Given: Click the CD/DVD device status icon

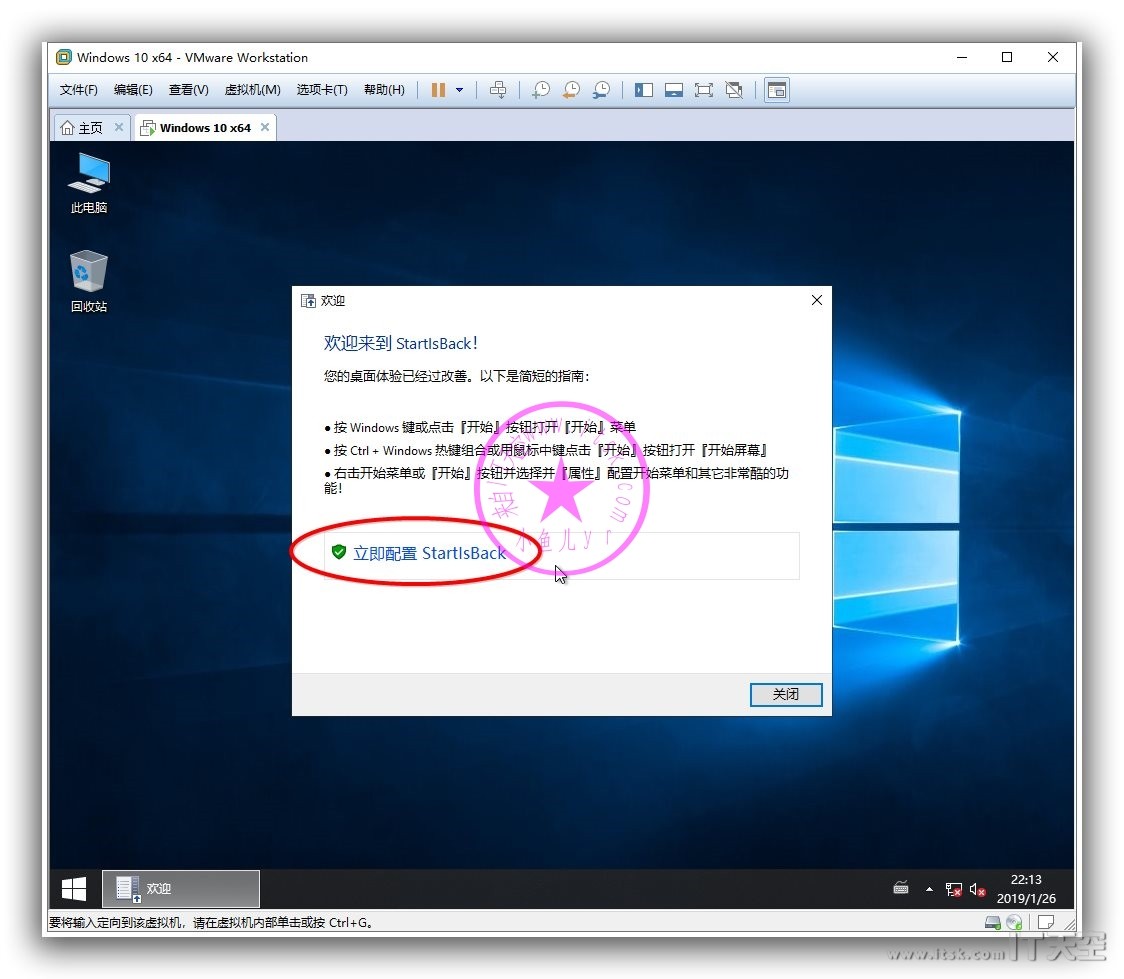Looking at the screenshot, I should [x=1014, y=922].
